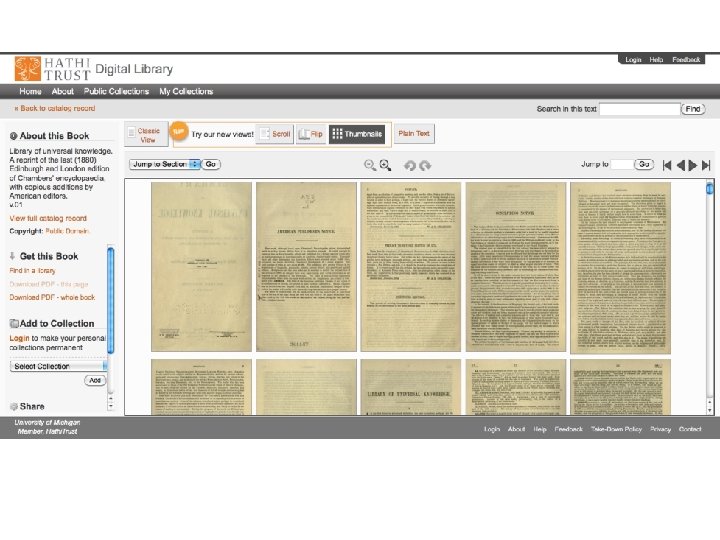The image size is (720, 540).
Task: Open My Collections
Action: click(186, 91)
